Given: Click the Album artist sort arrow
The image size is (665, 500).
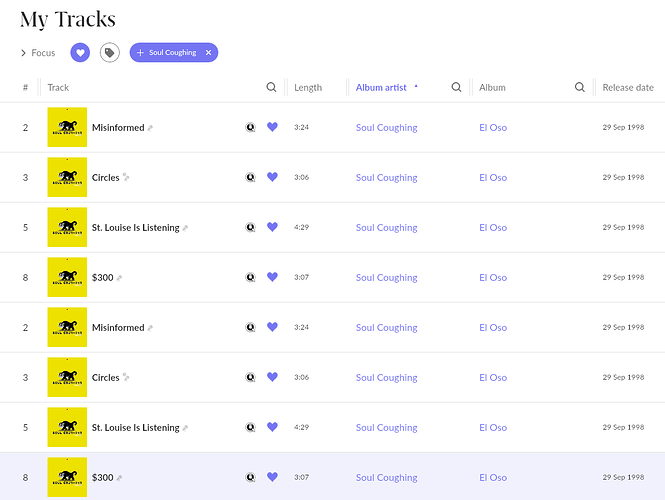Looking at the screenshot, I should coord(416,86).
